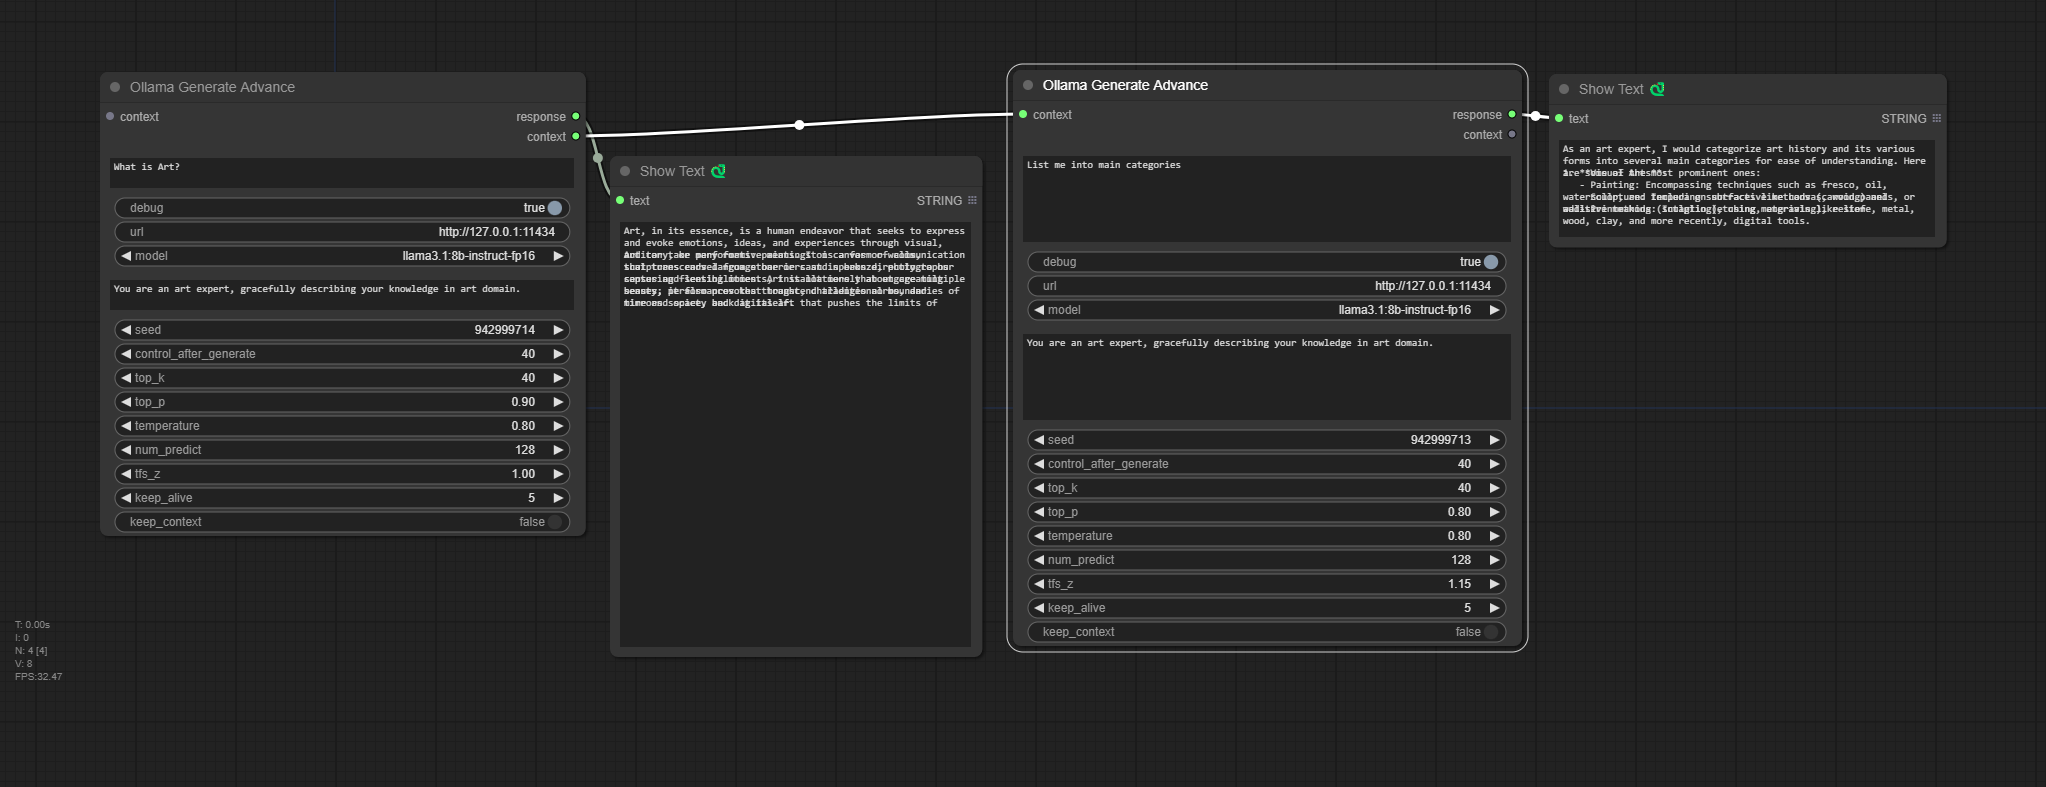The height and width of the screenshot is (787, 2046).
Task: Click STRING grid icon on 'As an art expert' Show Text node
Action: tap(1936, 119)
